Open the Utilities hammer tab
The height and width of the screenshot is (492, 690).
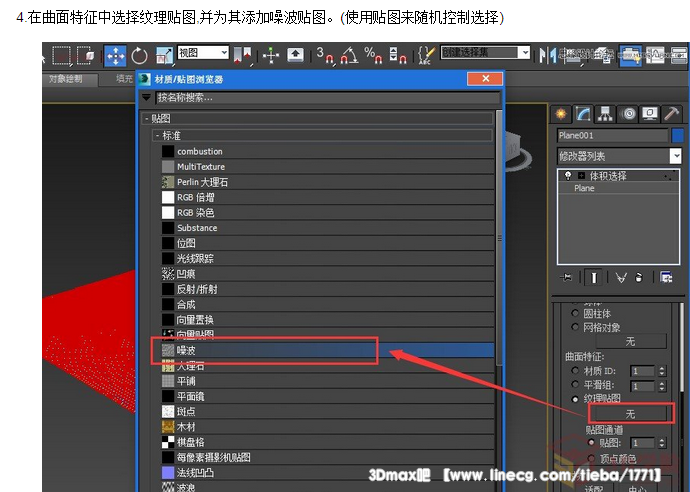[x=672, y=114]
